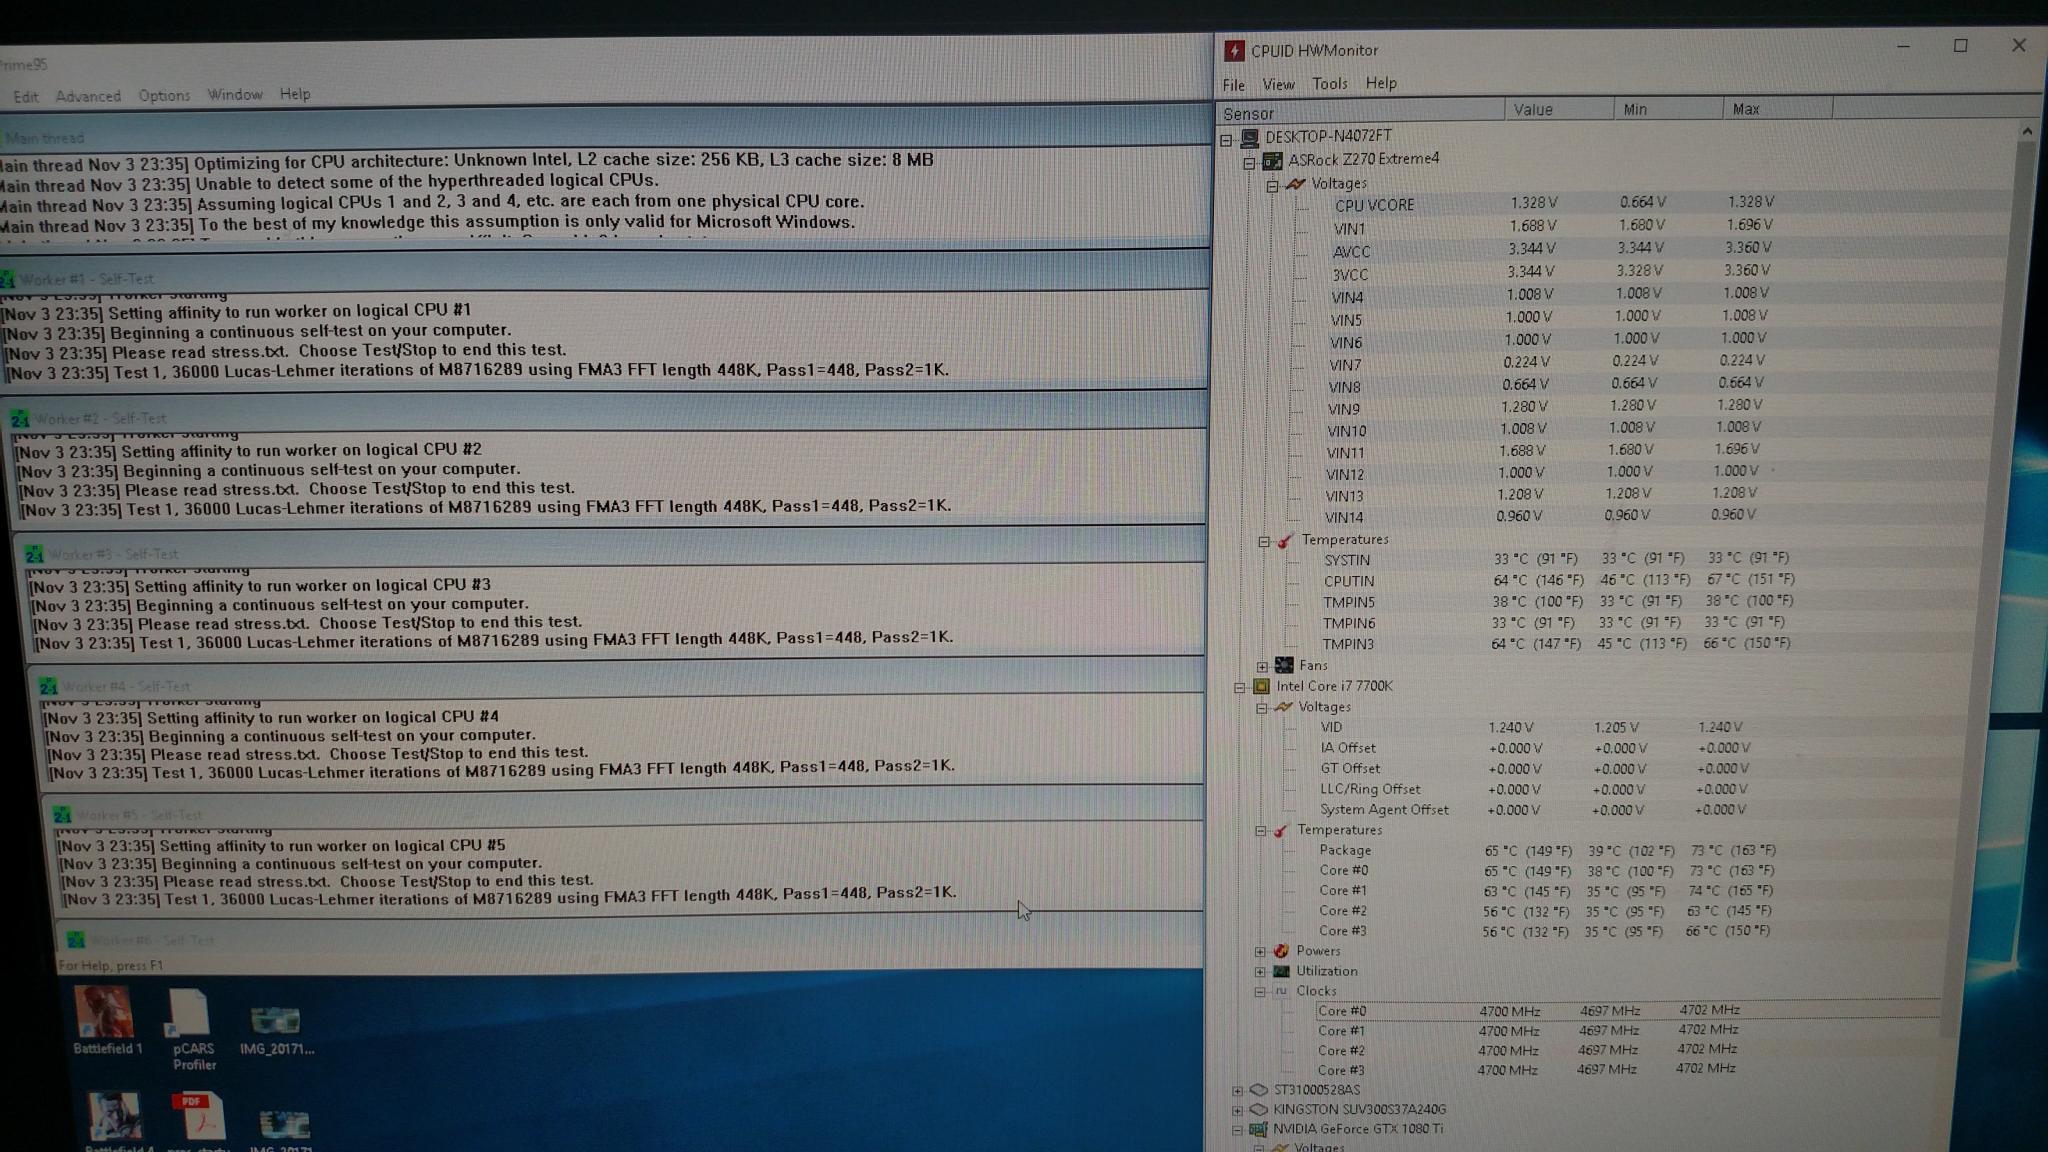The image size is (2048, 1152).
Task: Click the Intel Core i7 7700K processor icon
Action: pos(1262,686)
